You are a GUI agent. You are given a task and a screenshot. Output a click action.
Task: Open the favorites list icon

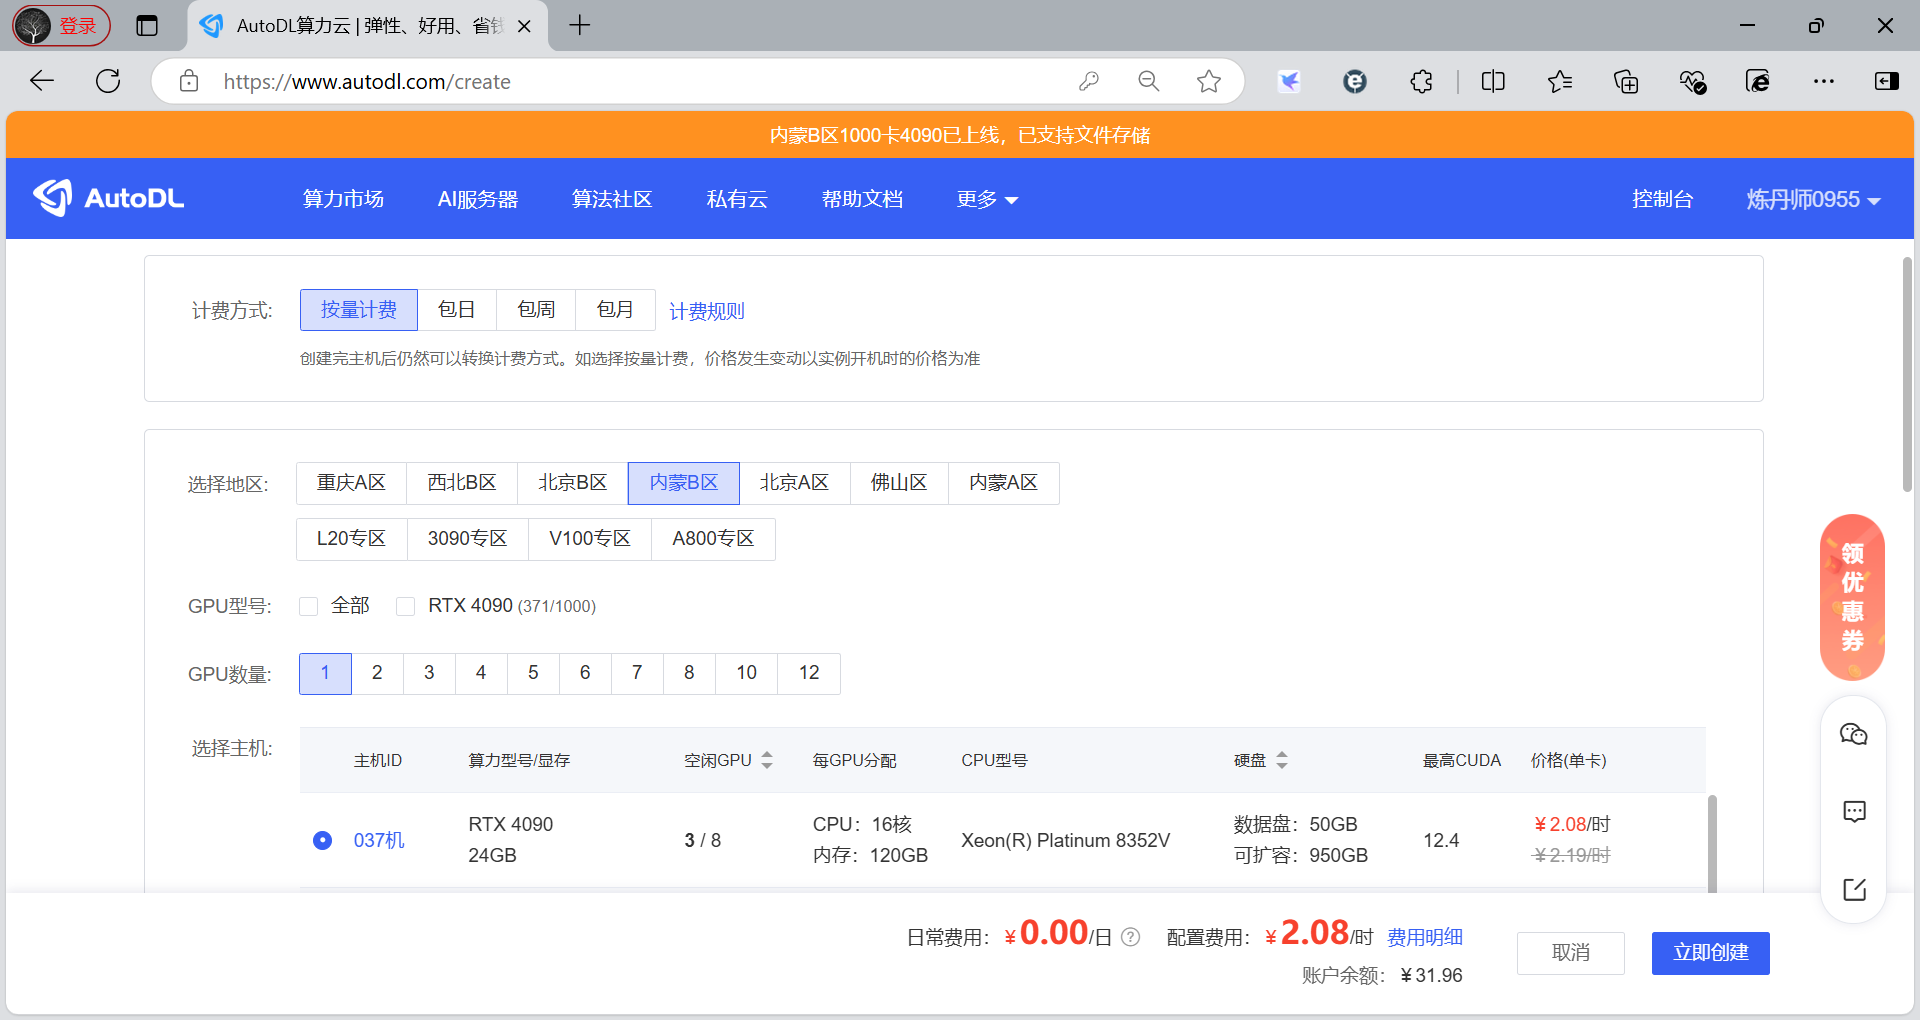coord(1560,81)
